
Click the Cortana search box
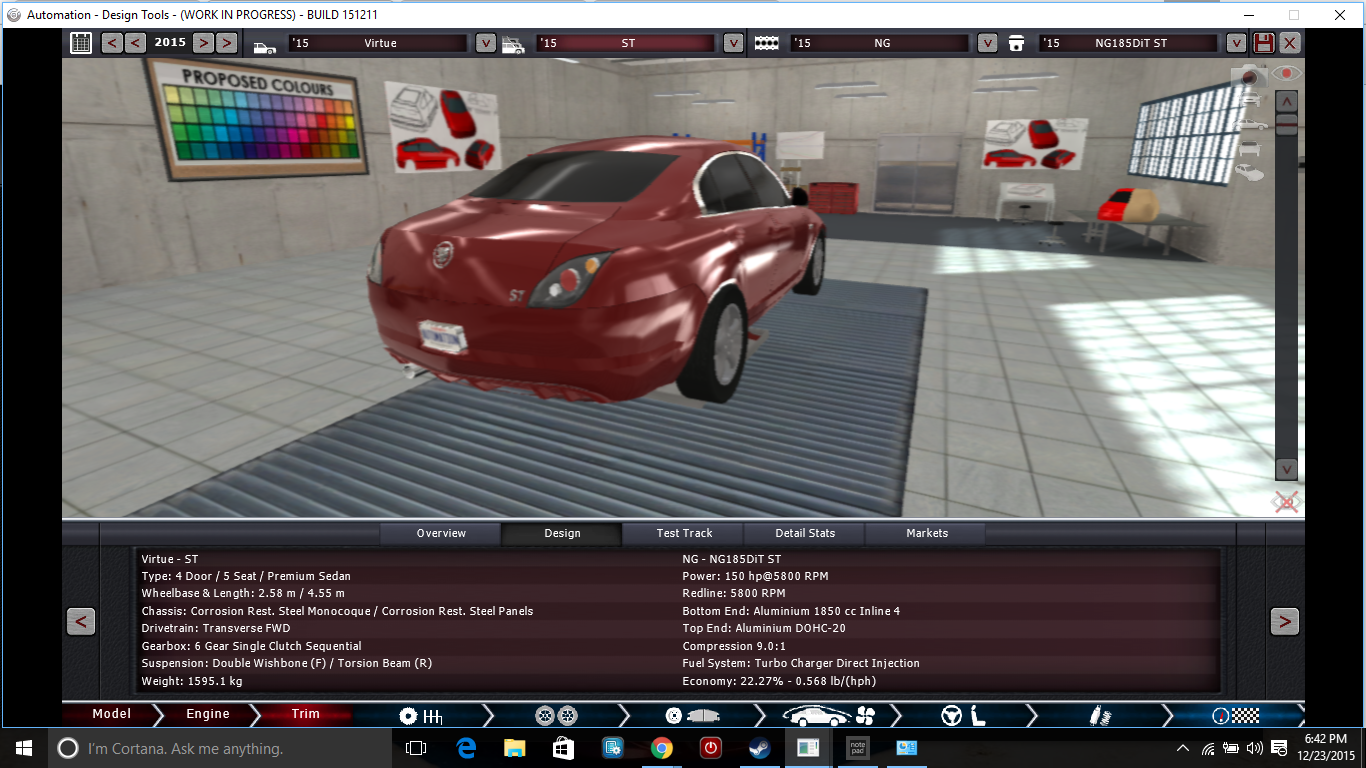tap(220, 748)
